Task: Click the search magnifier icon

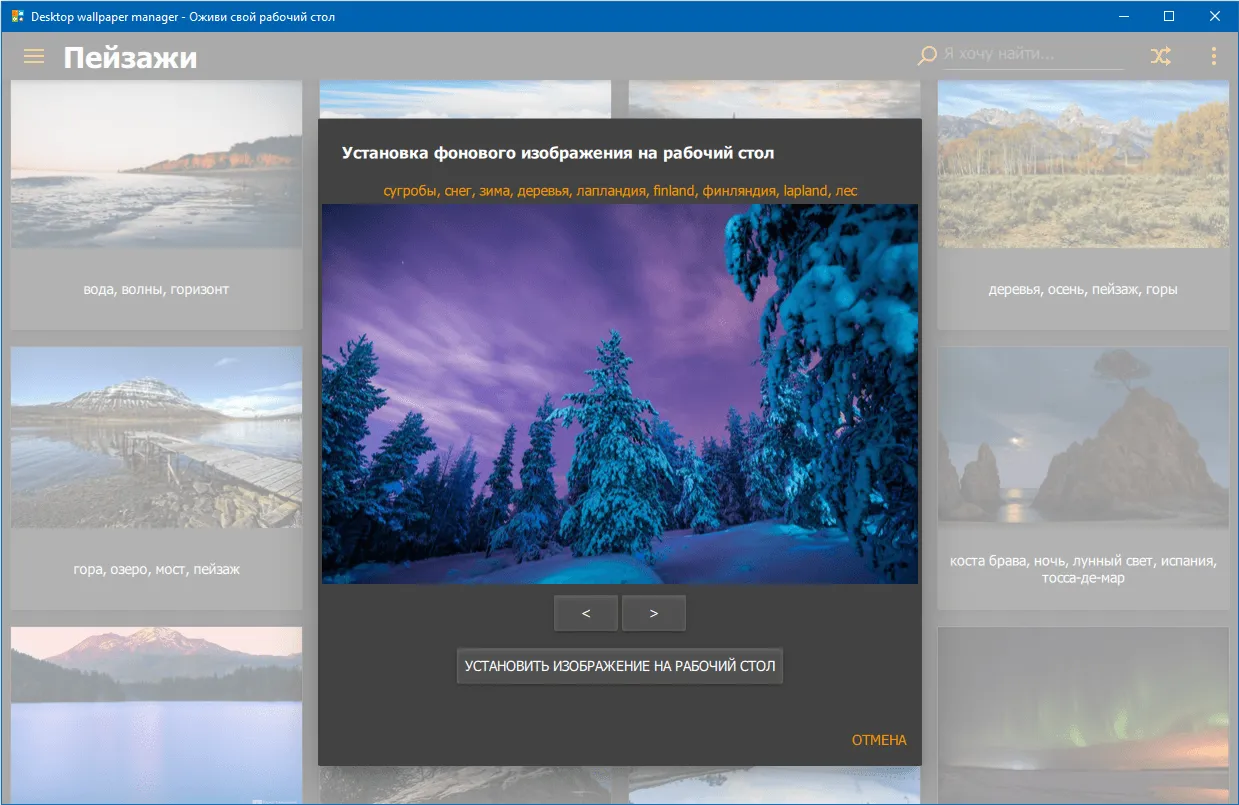Action: point(927,56)
